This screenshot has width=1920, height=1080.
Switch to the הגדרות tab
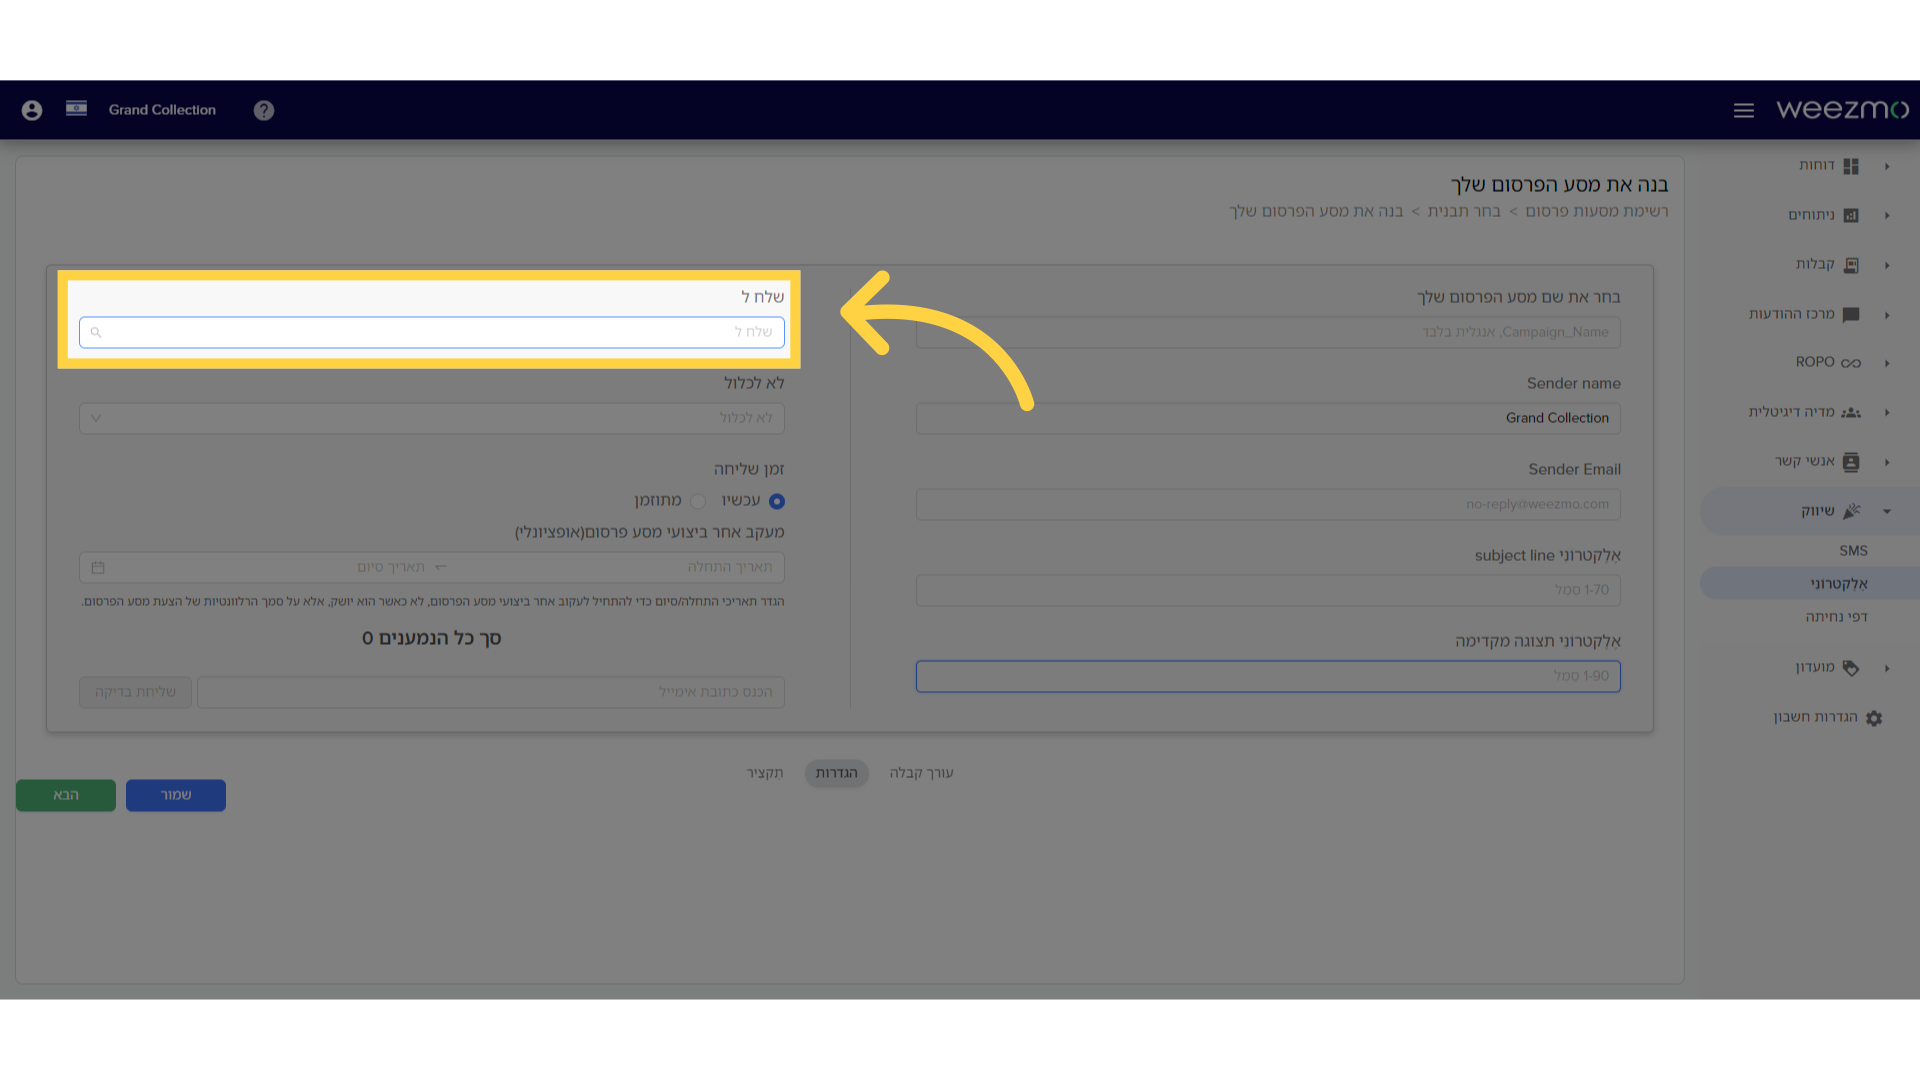[x=837, y=773]
